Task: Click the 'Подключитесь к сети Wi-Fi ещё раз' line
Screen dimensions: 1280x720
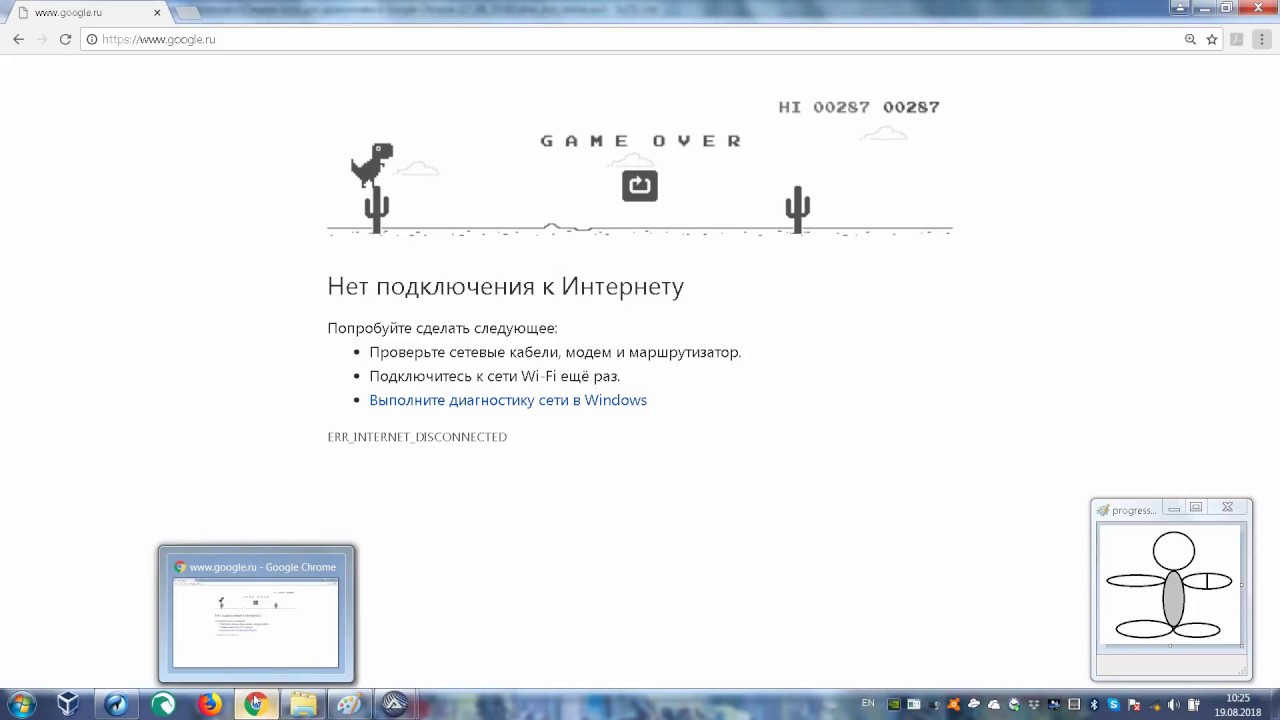Action: 494,376
